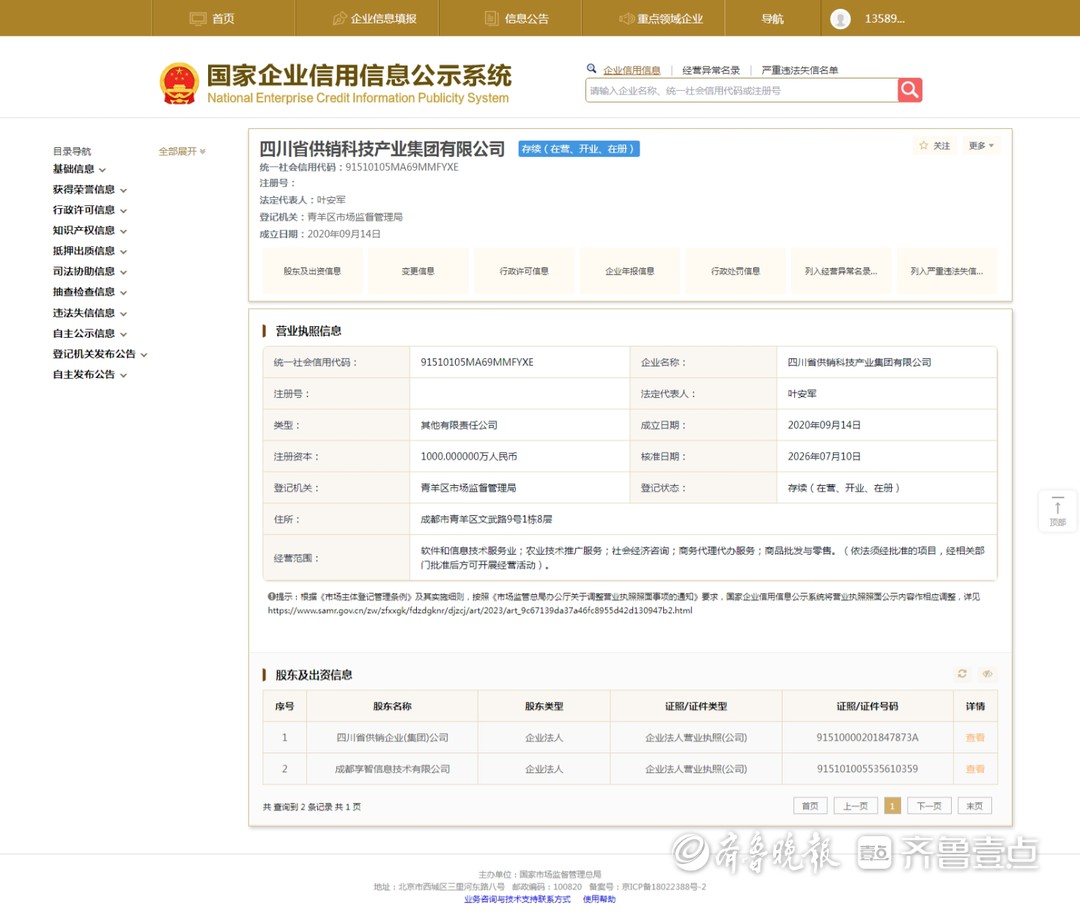Click the 股东名称 column header
Viewport: 1080px width, 918px height.
click(392, 706)
